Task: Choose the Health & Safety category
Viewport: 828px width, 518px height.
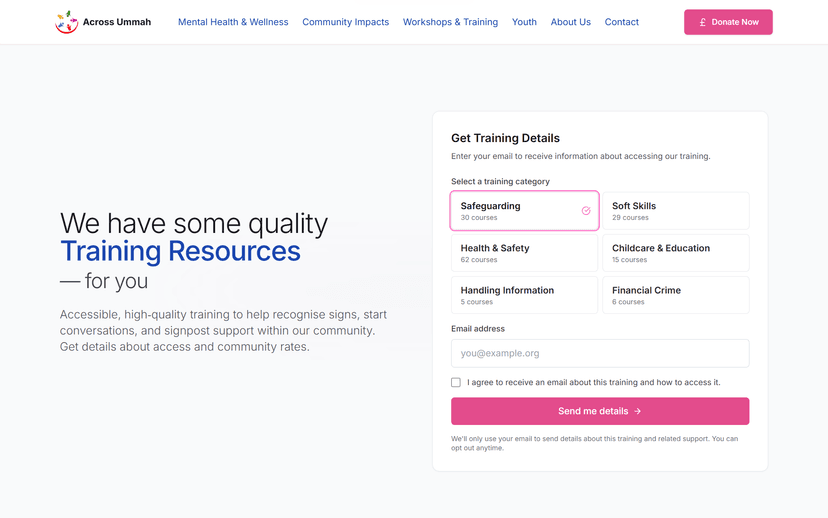Action: click(x=524, y=253)
